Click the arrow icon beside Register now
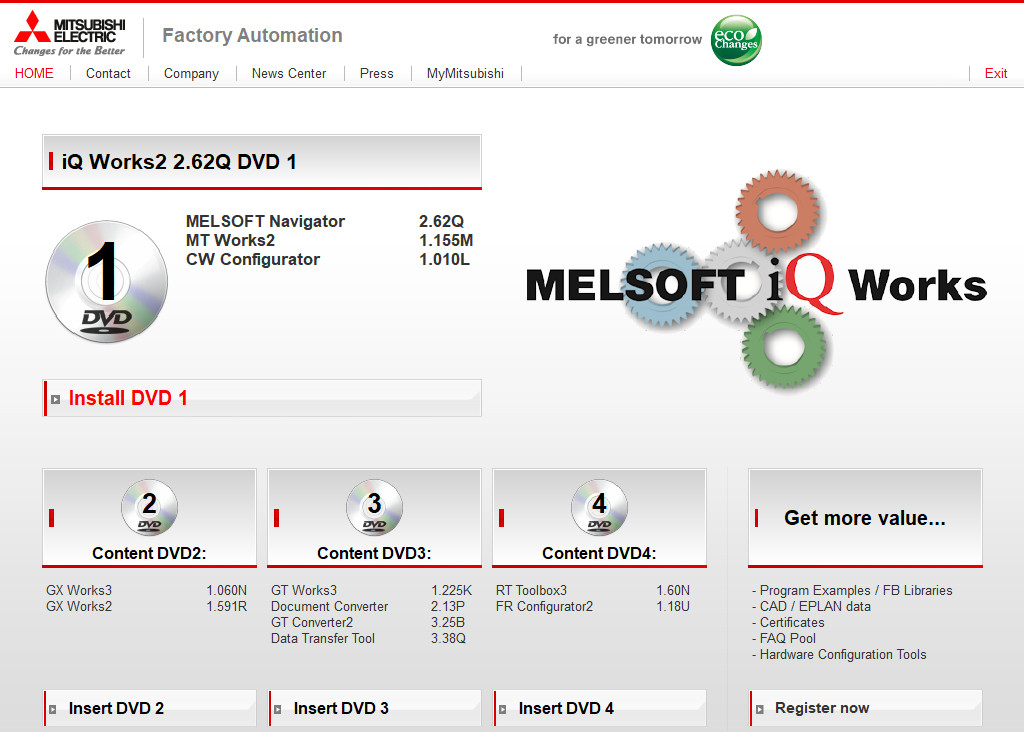Screen dimensions: 1024x732 (760, 709)
